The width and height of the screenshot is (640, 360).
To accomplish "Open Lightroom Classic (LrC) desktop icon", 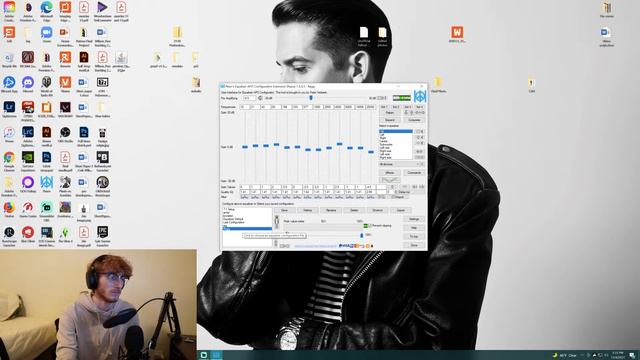I will pos(28,135).
